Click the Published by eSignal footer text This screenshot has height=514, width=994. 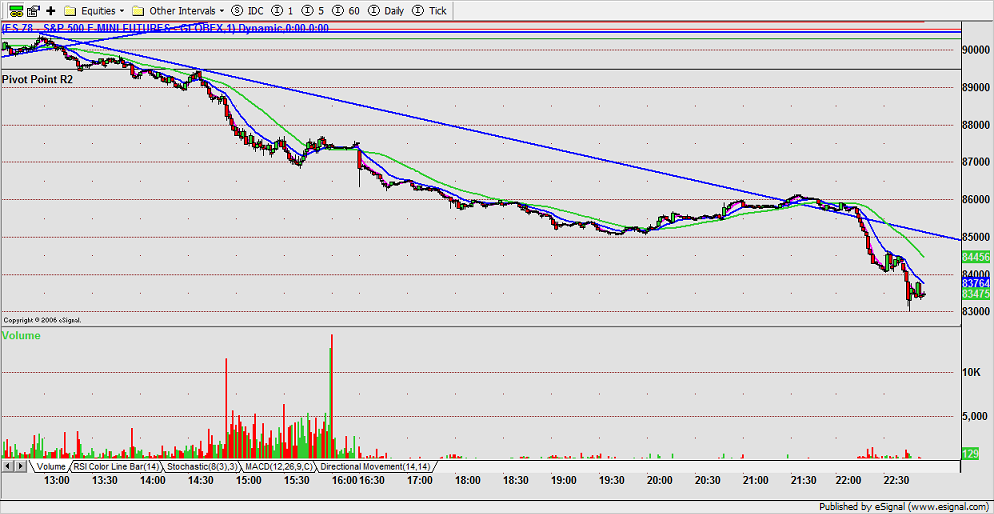point(903,506)
